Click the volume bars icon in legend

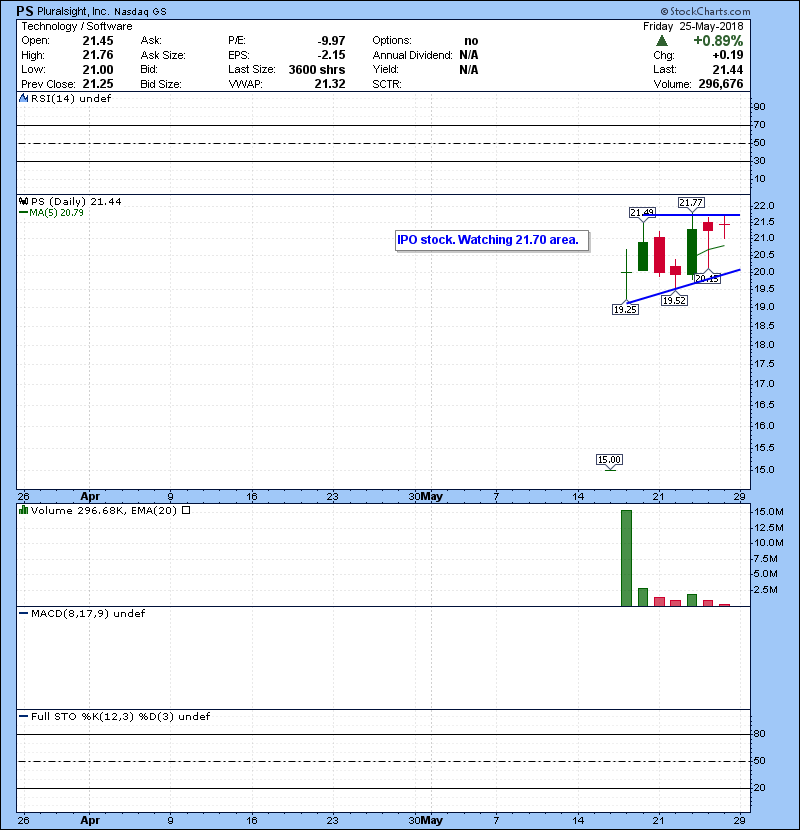pos(23,510)
